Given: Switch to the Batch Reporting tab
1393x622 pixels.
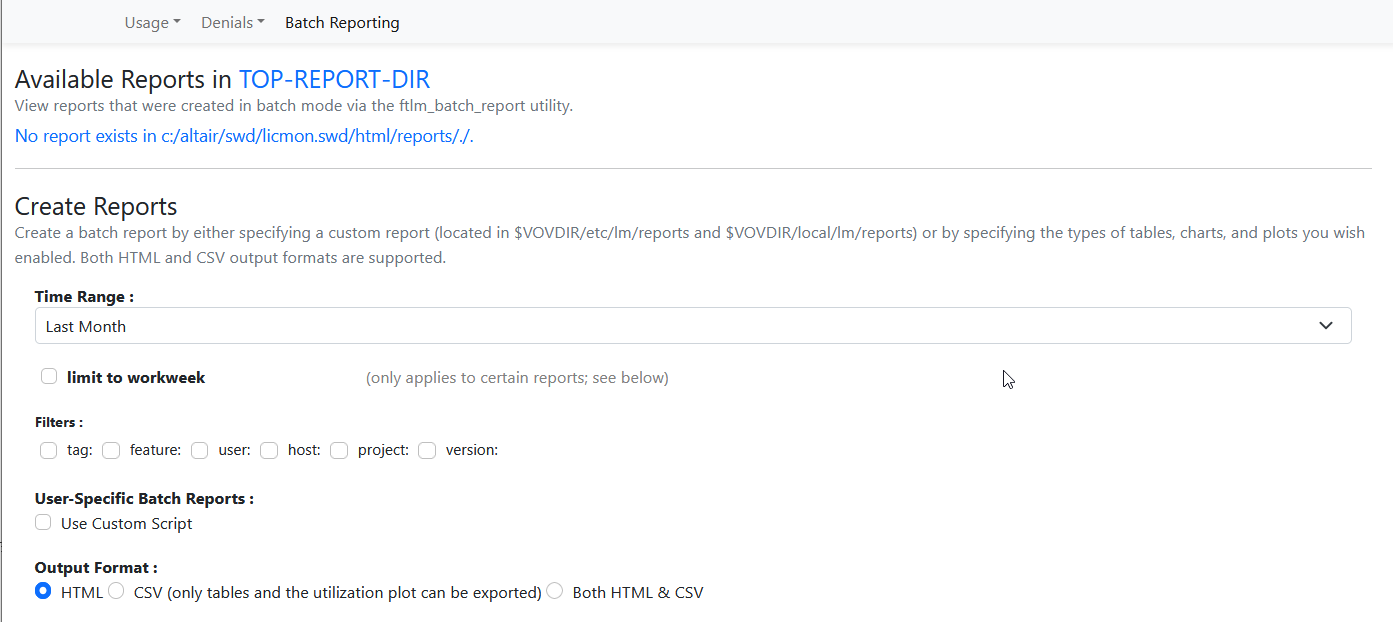Looking at the screenshot, I should tap(342, 22).
